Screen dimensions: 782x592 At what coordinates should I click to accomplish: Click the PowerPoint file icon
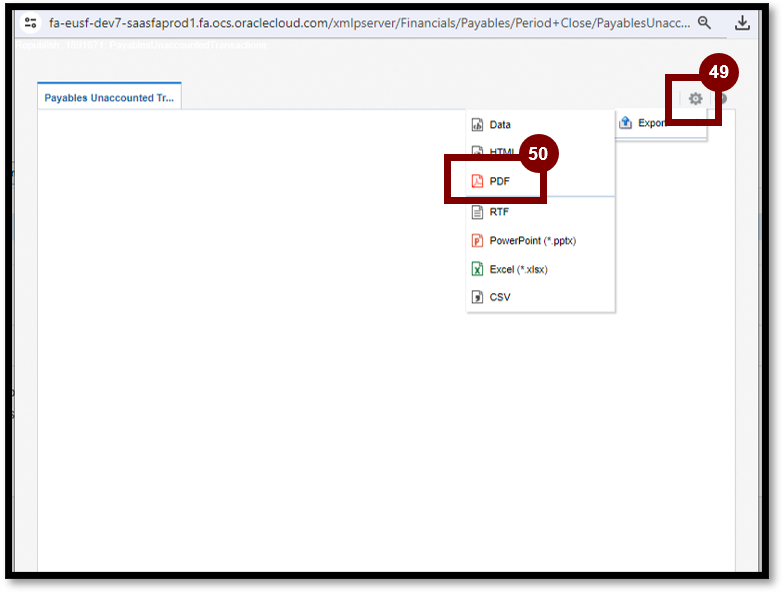[x=477, y=241]
